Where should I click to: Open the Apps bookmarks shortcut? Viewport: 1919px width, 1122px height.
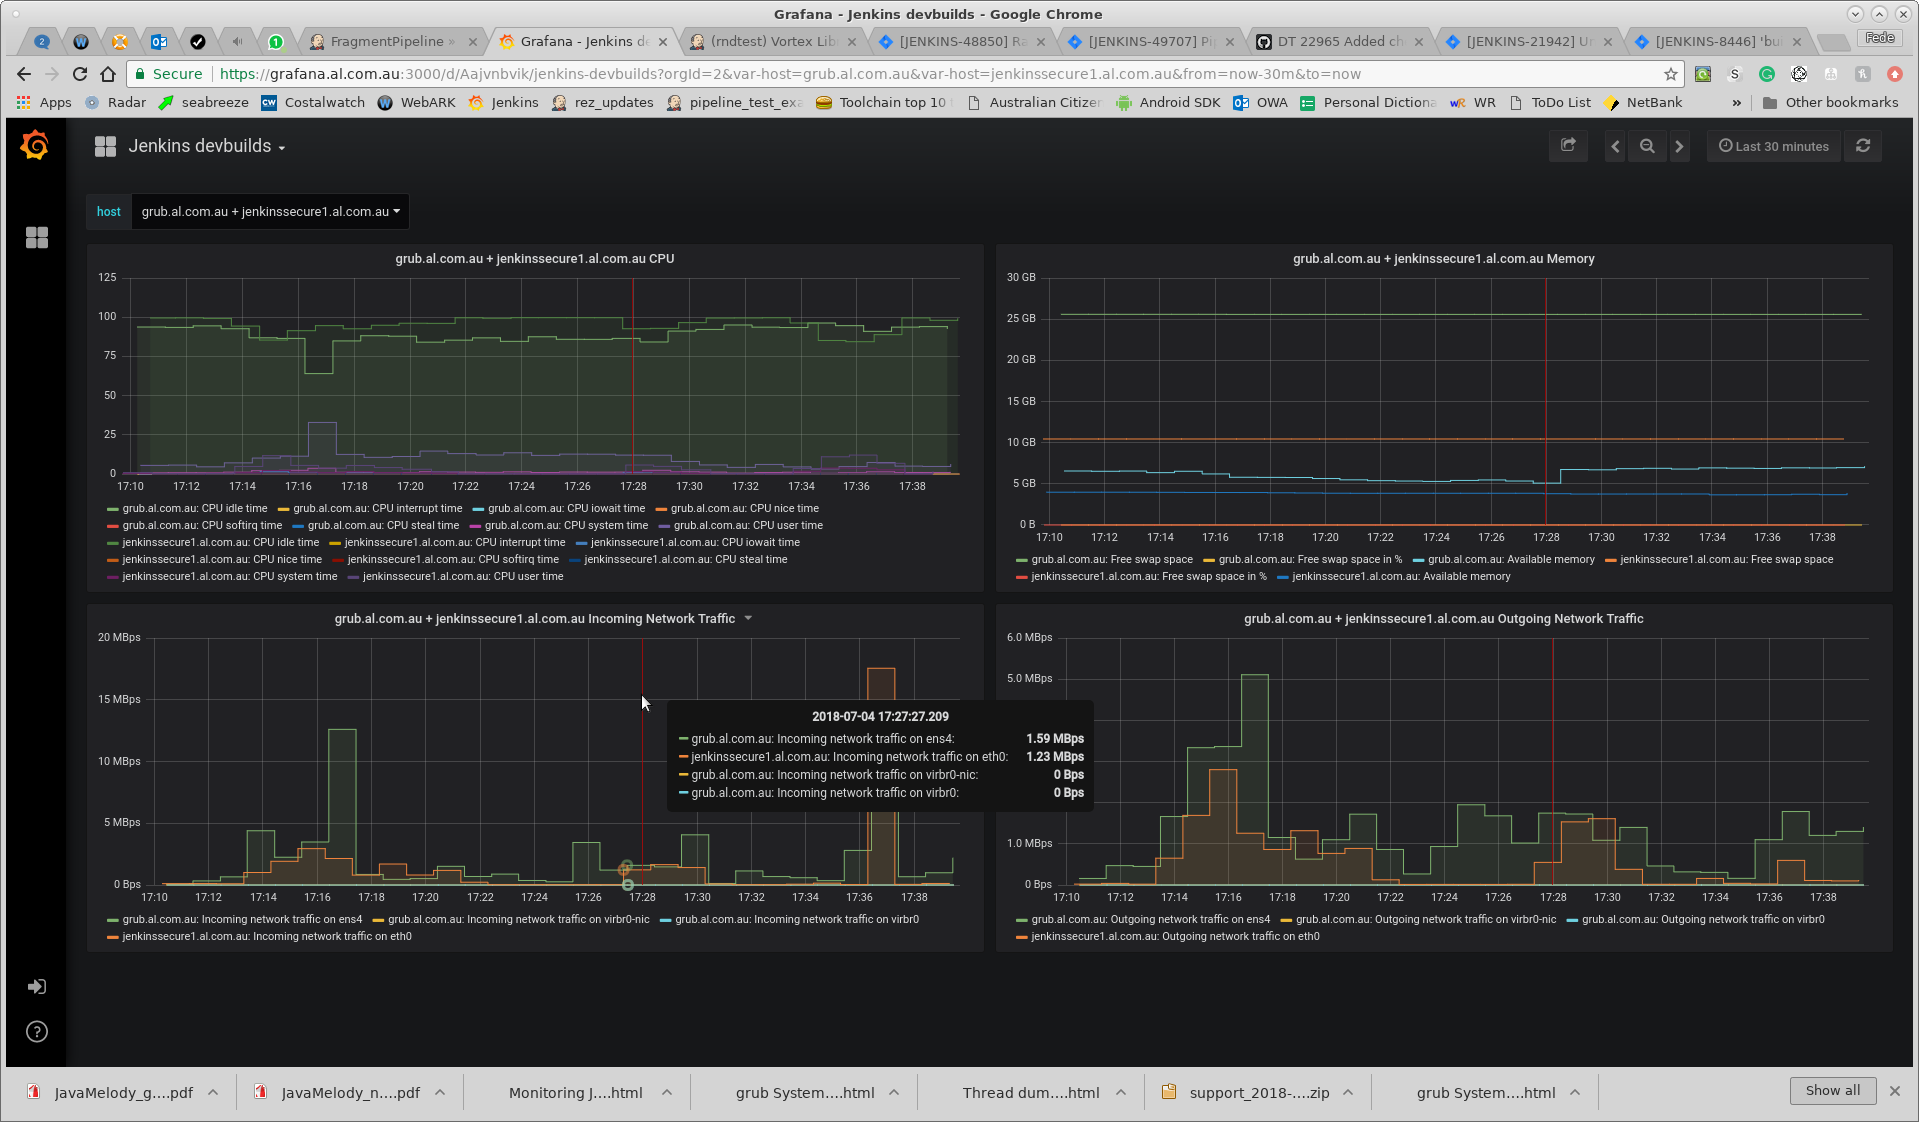click(x=44, y=102)
